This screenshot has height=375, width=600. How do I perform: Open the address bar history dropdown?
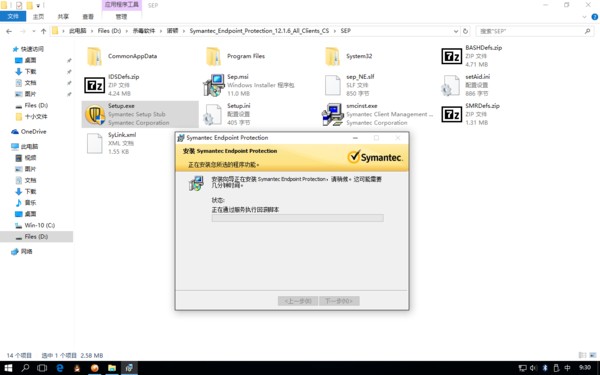456,31
